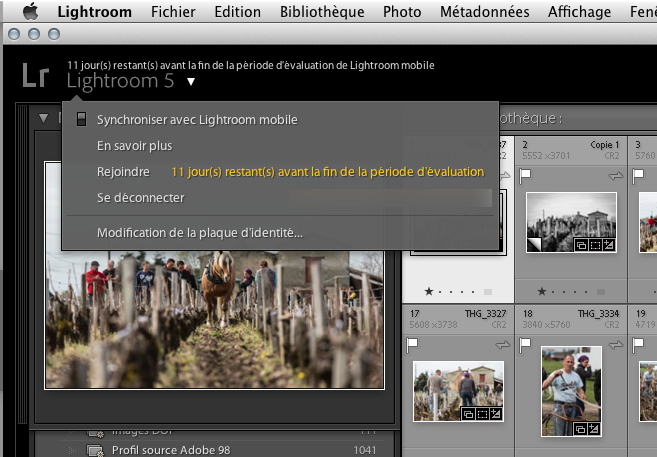The image size is (657, 457).
Task: Select thumbnail of photo 17 THG_3327
Action: [x=458, y=391]
